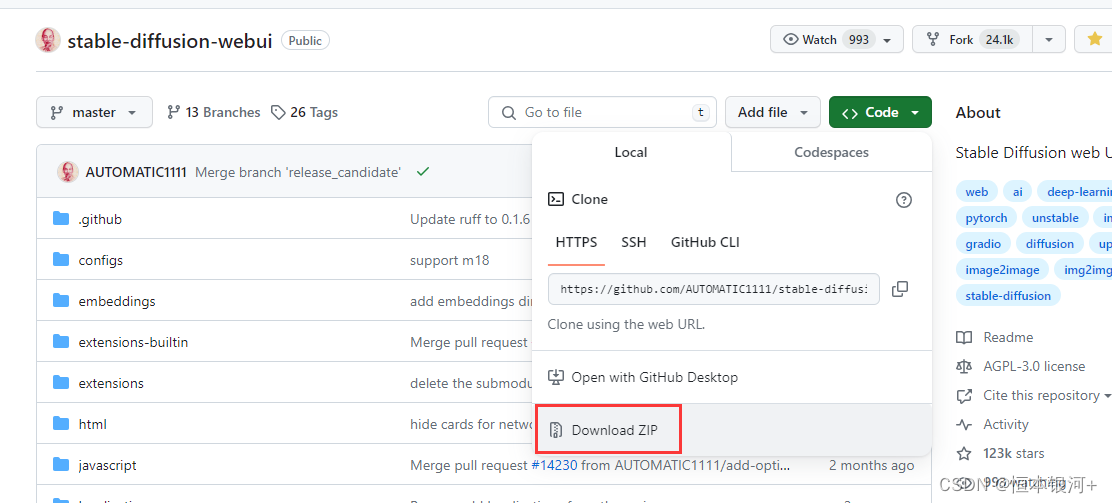1112x503 pixels.
Task: Click the green commit status checkmark
Action: point(423,172)
